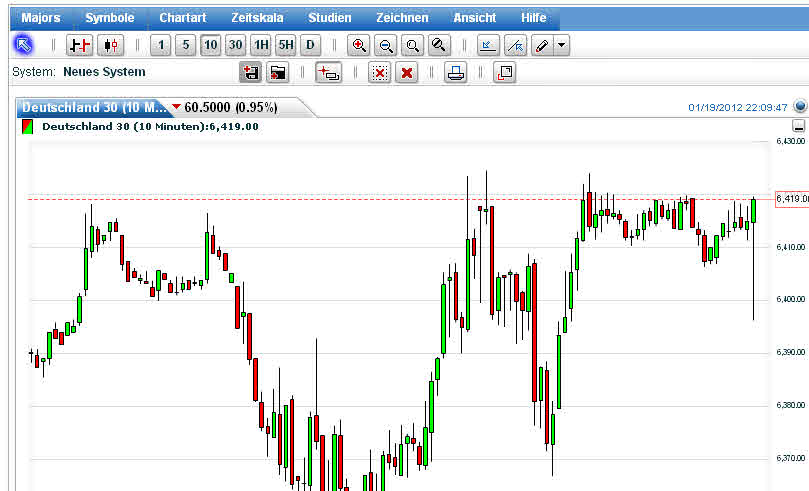Open the Symbole menu
This screenshot has height=491, width=809.
[109, 18]
